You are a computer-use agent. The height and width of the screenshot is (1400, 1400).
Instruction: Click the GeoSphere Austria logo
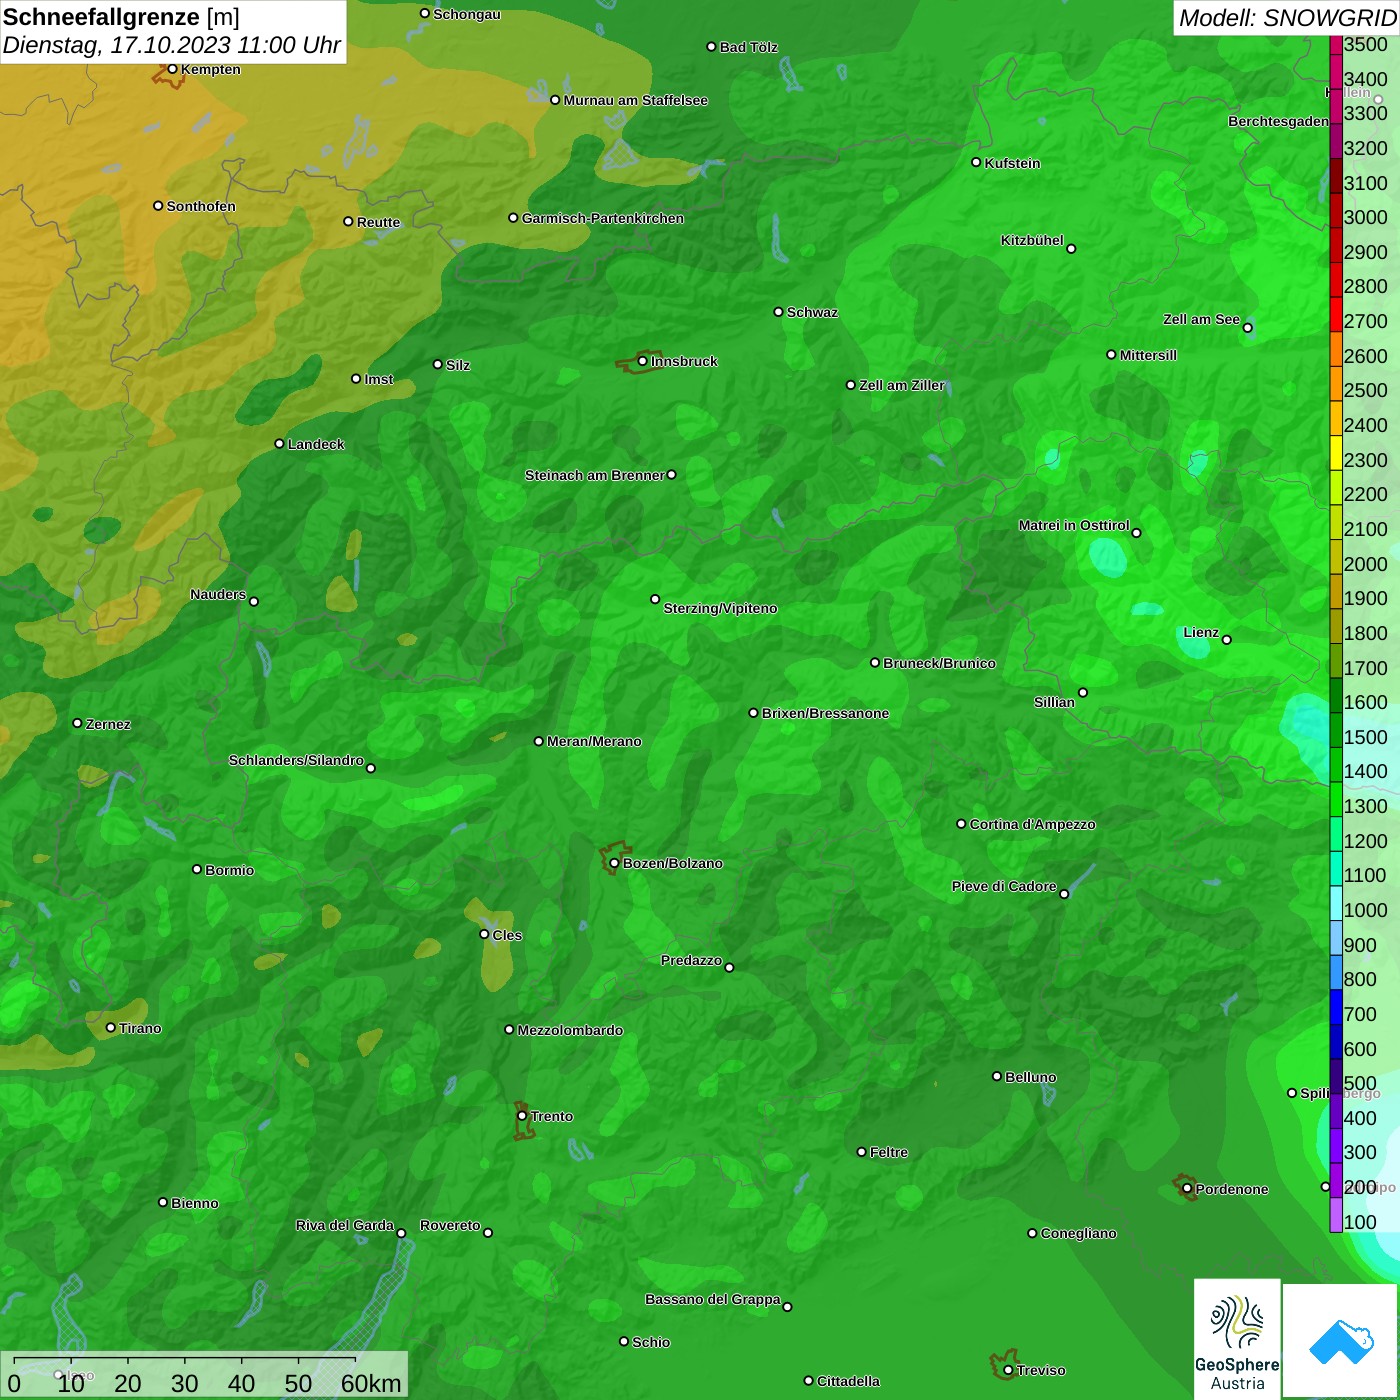coord(1237,1339)
